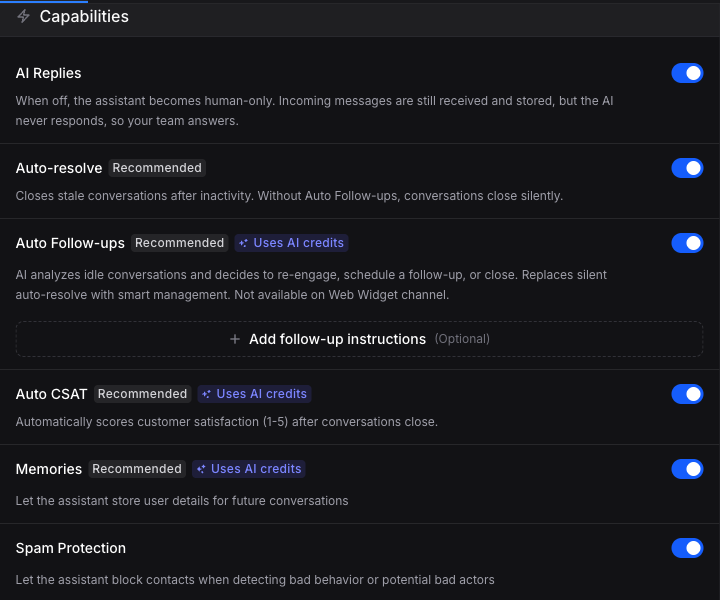This screenshot has height=600, width=720.
Task: Click the AI Replies title
Action: tap(48, 73)
